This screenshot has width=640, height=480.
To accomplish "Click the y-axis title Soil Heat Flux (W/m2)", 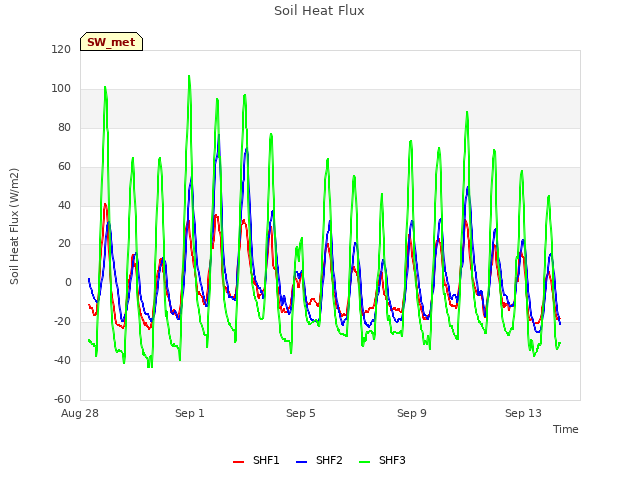I will [14, 226].
